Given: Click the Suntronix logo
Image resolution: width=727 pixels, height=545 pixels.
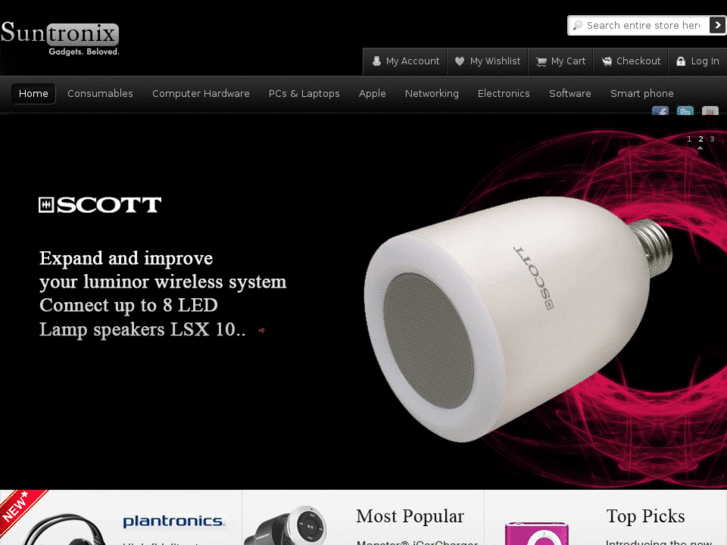Looking at the screenshot, I should coord(60,38).
